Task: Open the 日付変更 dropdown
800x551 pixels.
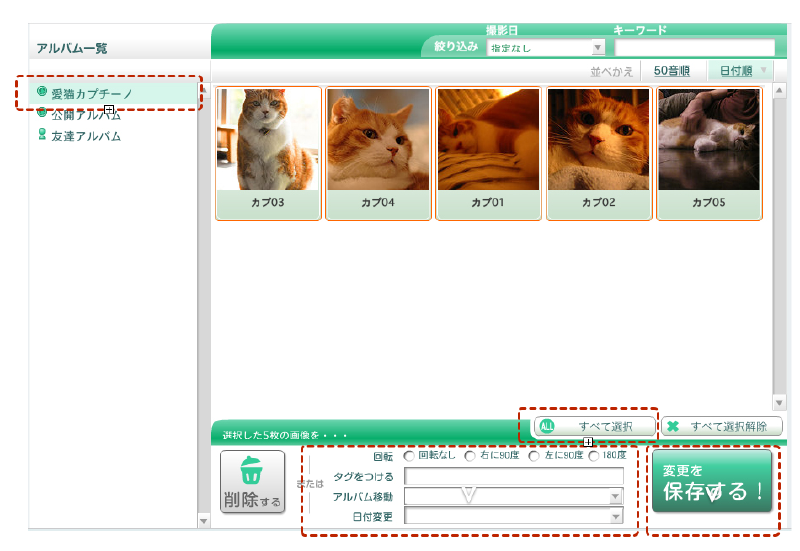Action: click(513, 516)
